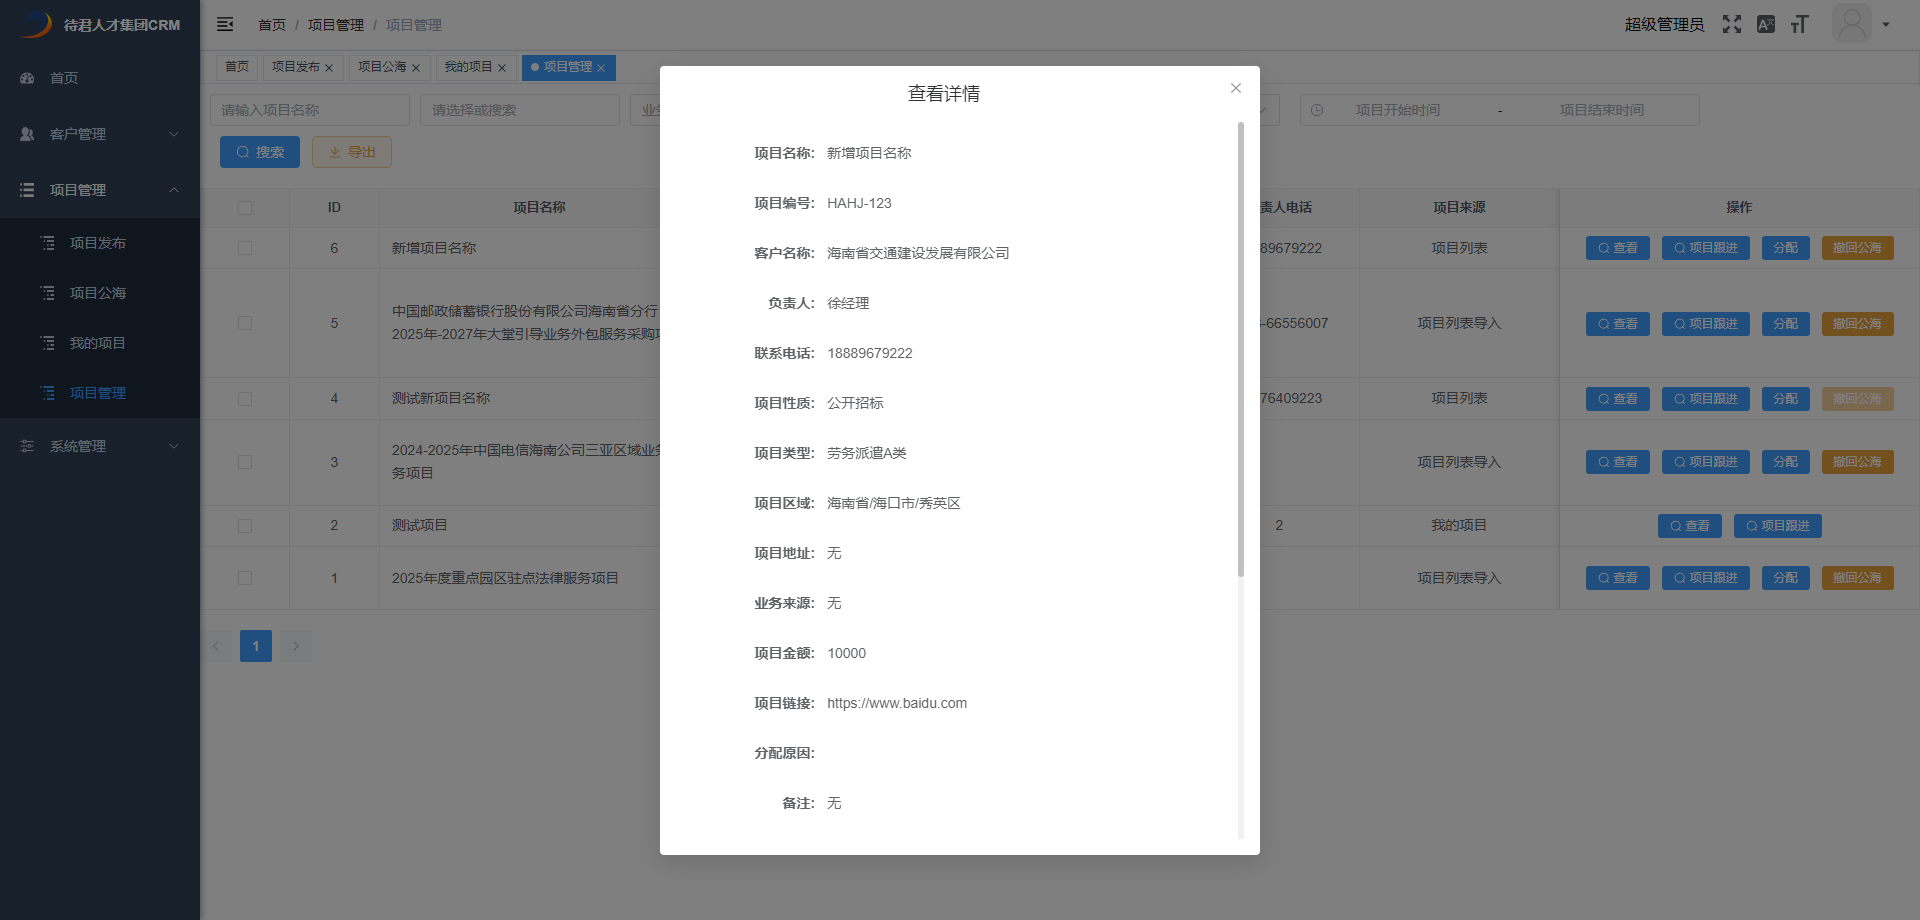The image size is (1920, 920).
Task: Close the 项目公海 tab with its x
Action: (416, 68)
